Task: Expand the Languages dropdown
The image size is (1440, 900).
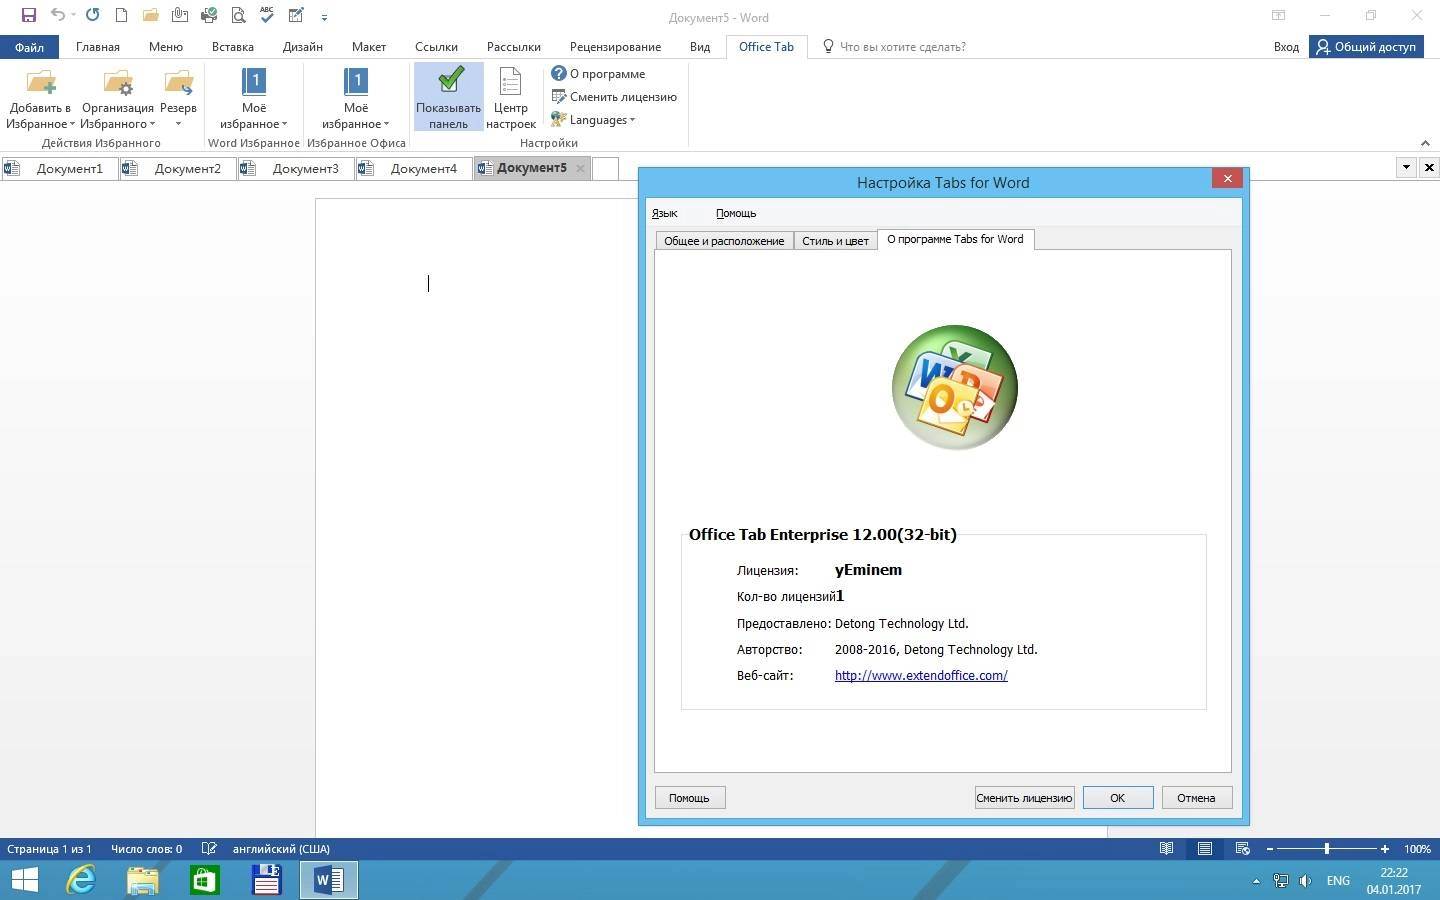Action: [x=593, y=120]
